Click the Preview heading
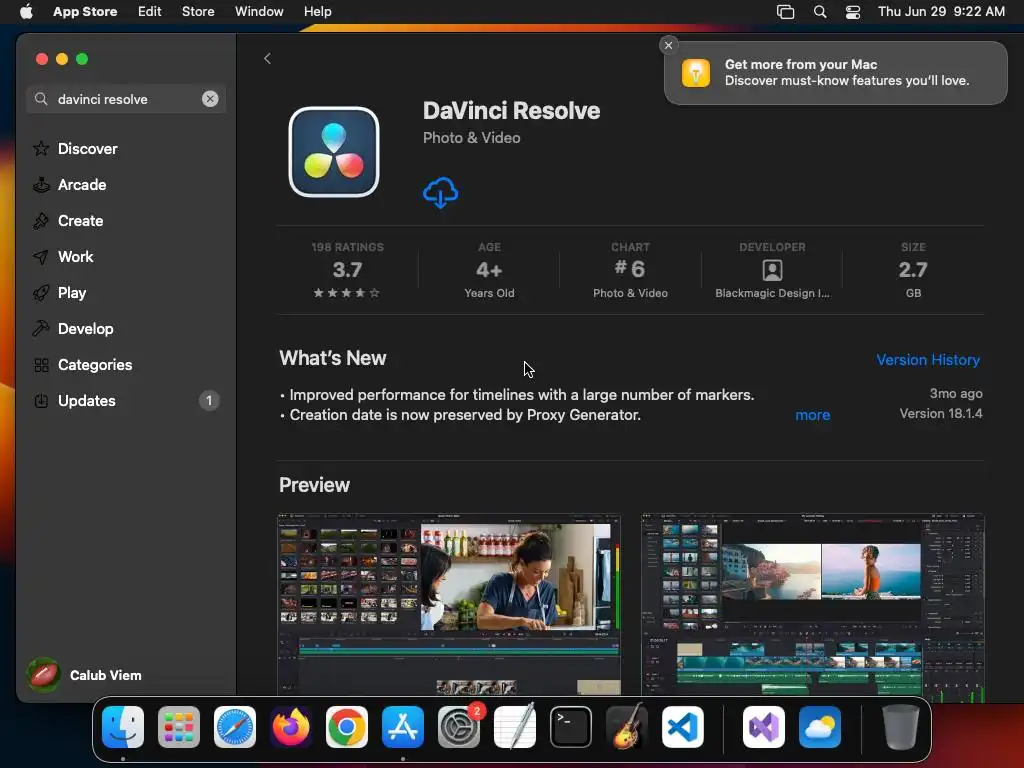 point(314,485)
